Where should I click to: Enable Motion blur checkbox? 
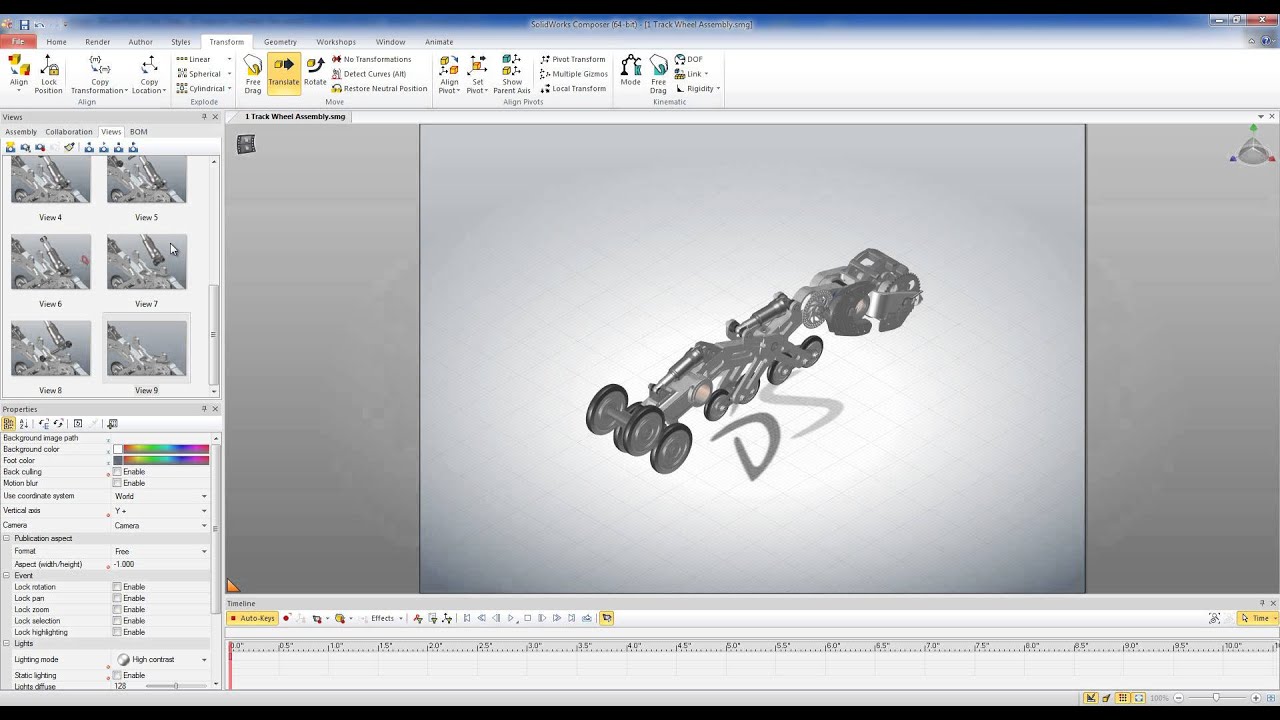point(117,483)
